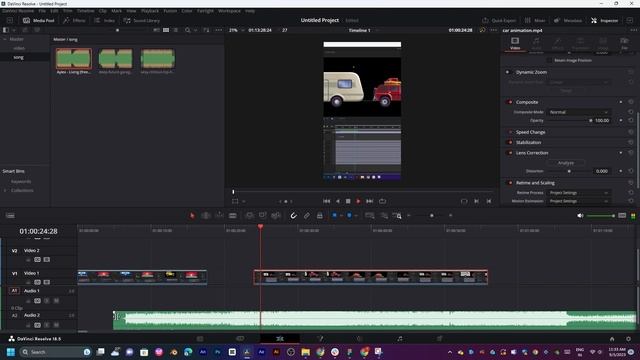Click the Analyze button under Lens Correction
Screen dimensions: 640x360
click(x=566, y=163)
